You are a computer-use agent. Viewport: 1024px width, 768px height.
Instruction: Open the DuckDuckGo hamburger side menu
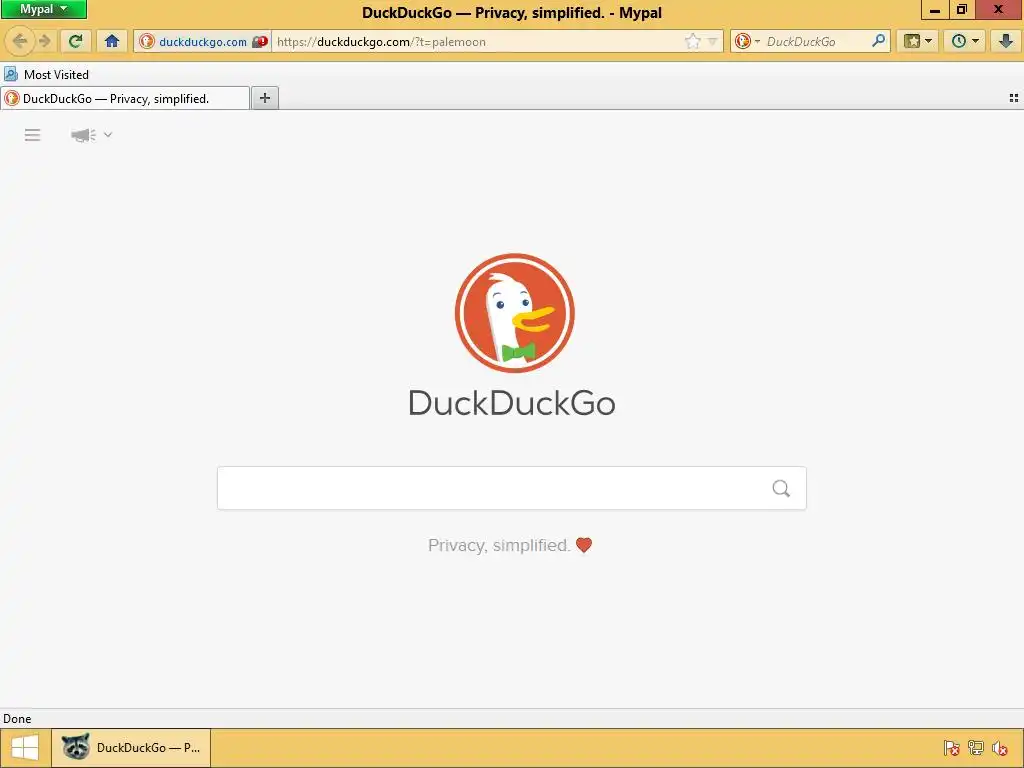(33, 135)
